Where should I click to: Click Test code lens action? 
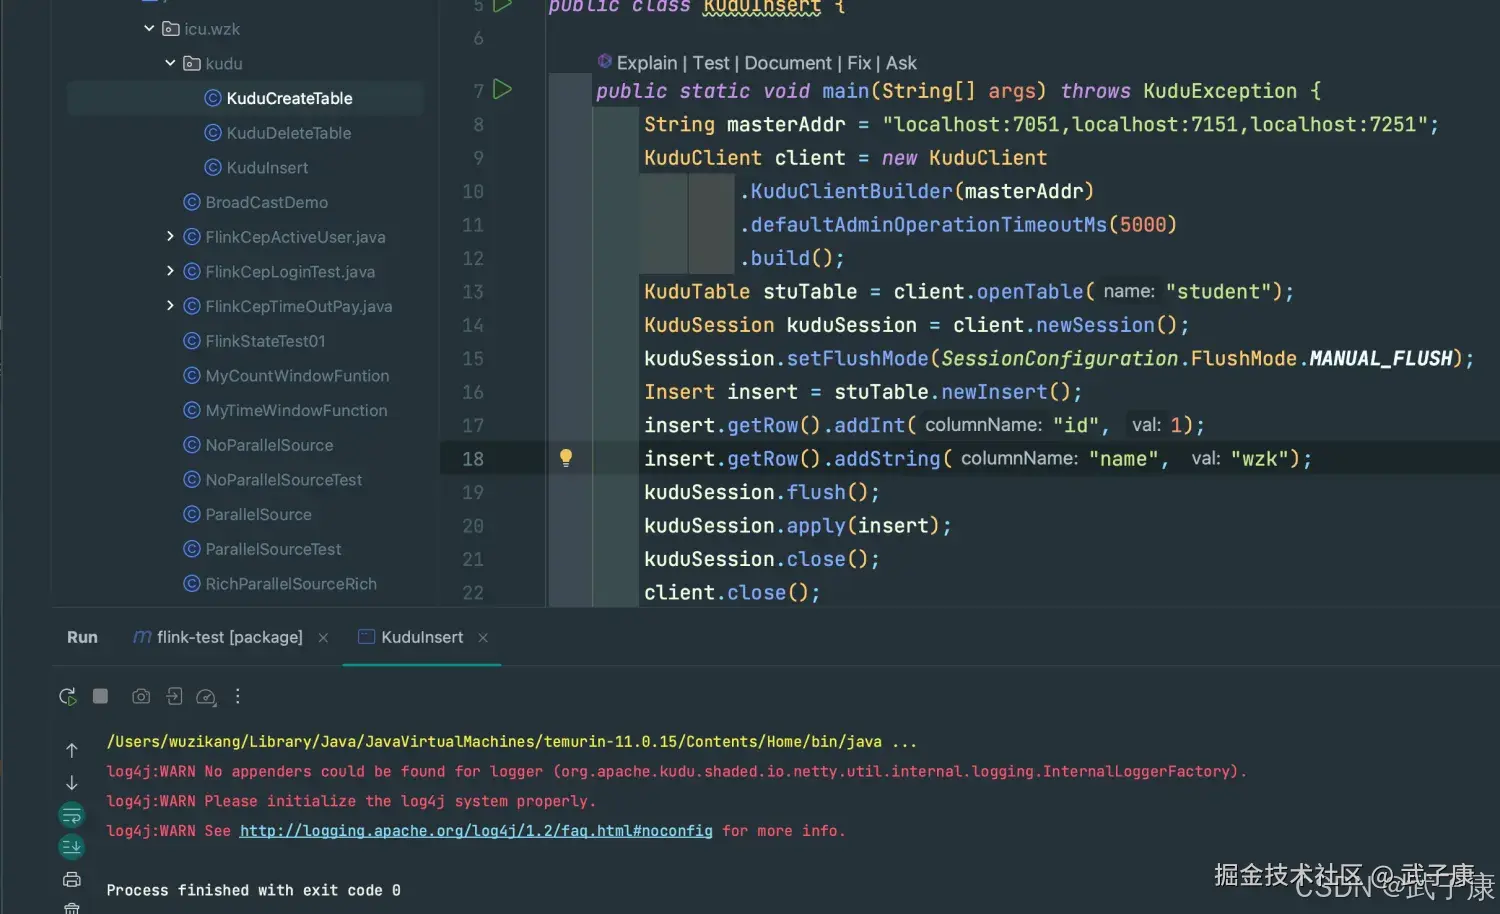(x=711, y=63)
